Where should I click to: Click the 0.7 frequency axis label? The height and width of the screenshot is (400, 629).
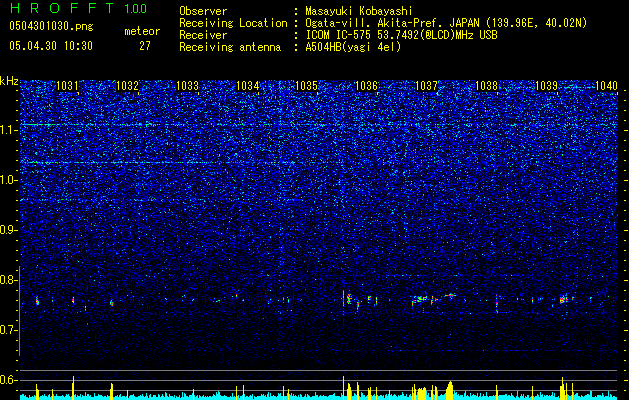8,330
